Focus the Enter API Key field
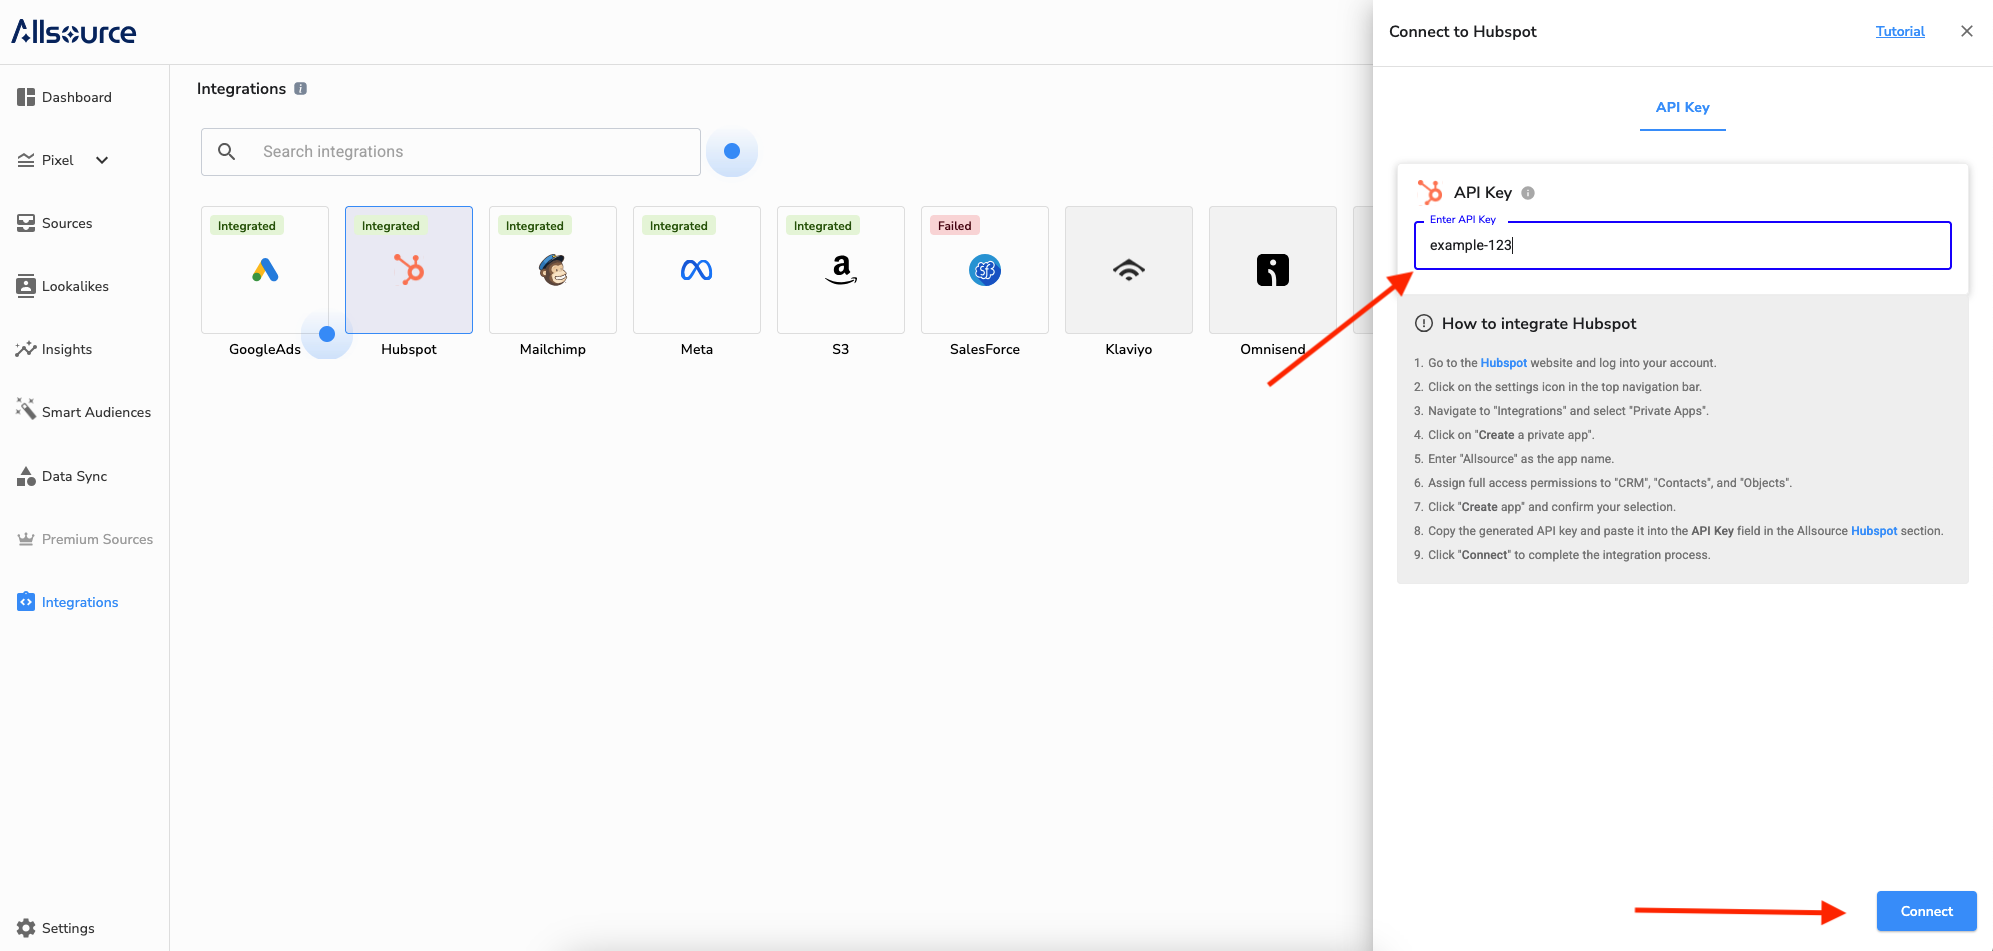 coord(1683,245)
